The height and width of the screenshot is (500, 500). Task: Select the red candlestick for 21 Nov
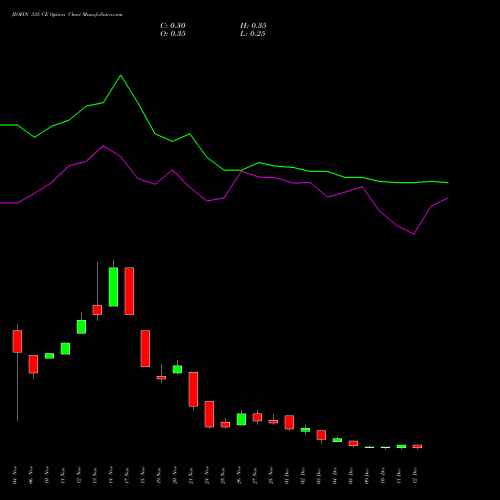coord(193,389)
